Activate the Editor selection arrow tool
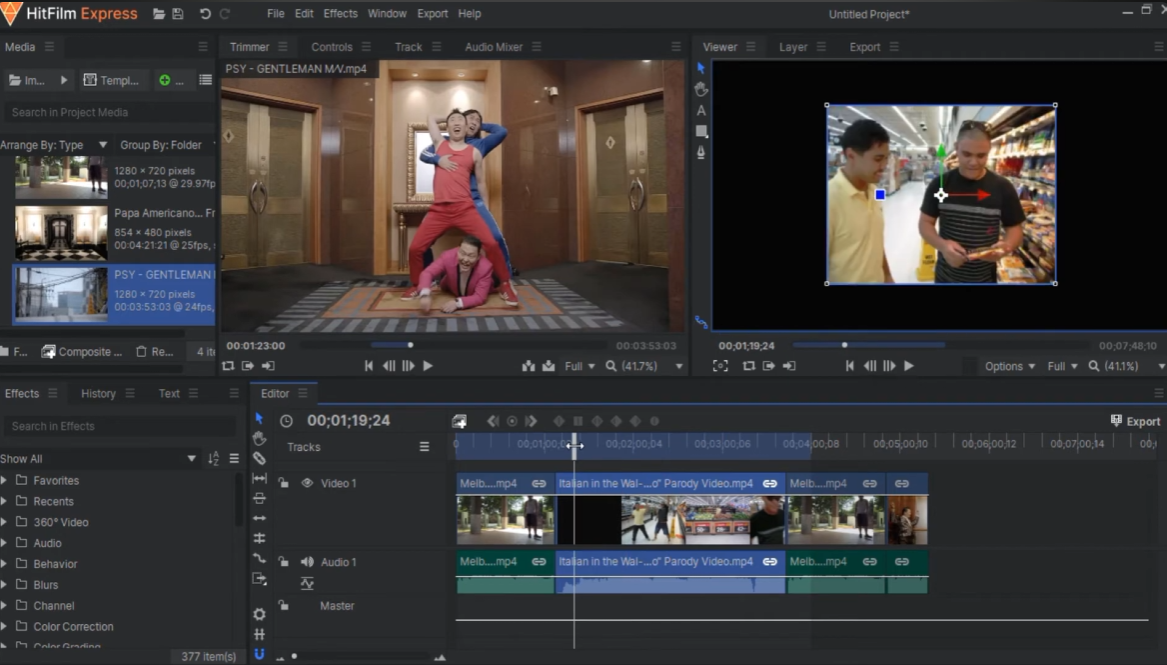This screenshot has width=1167, height=665. point(259,418)
